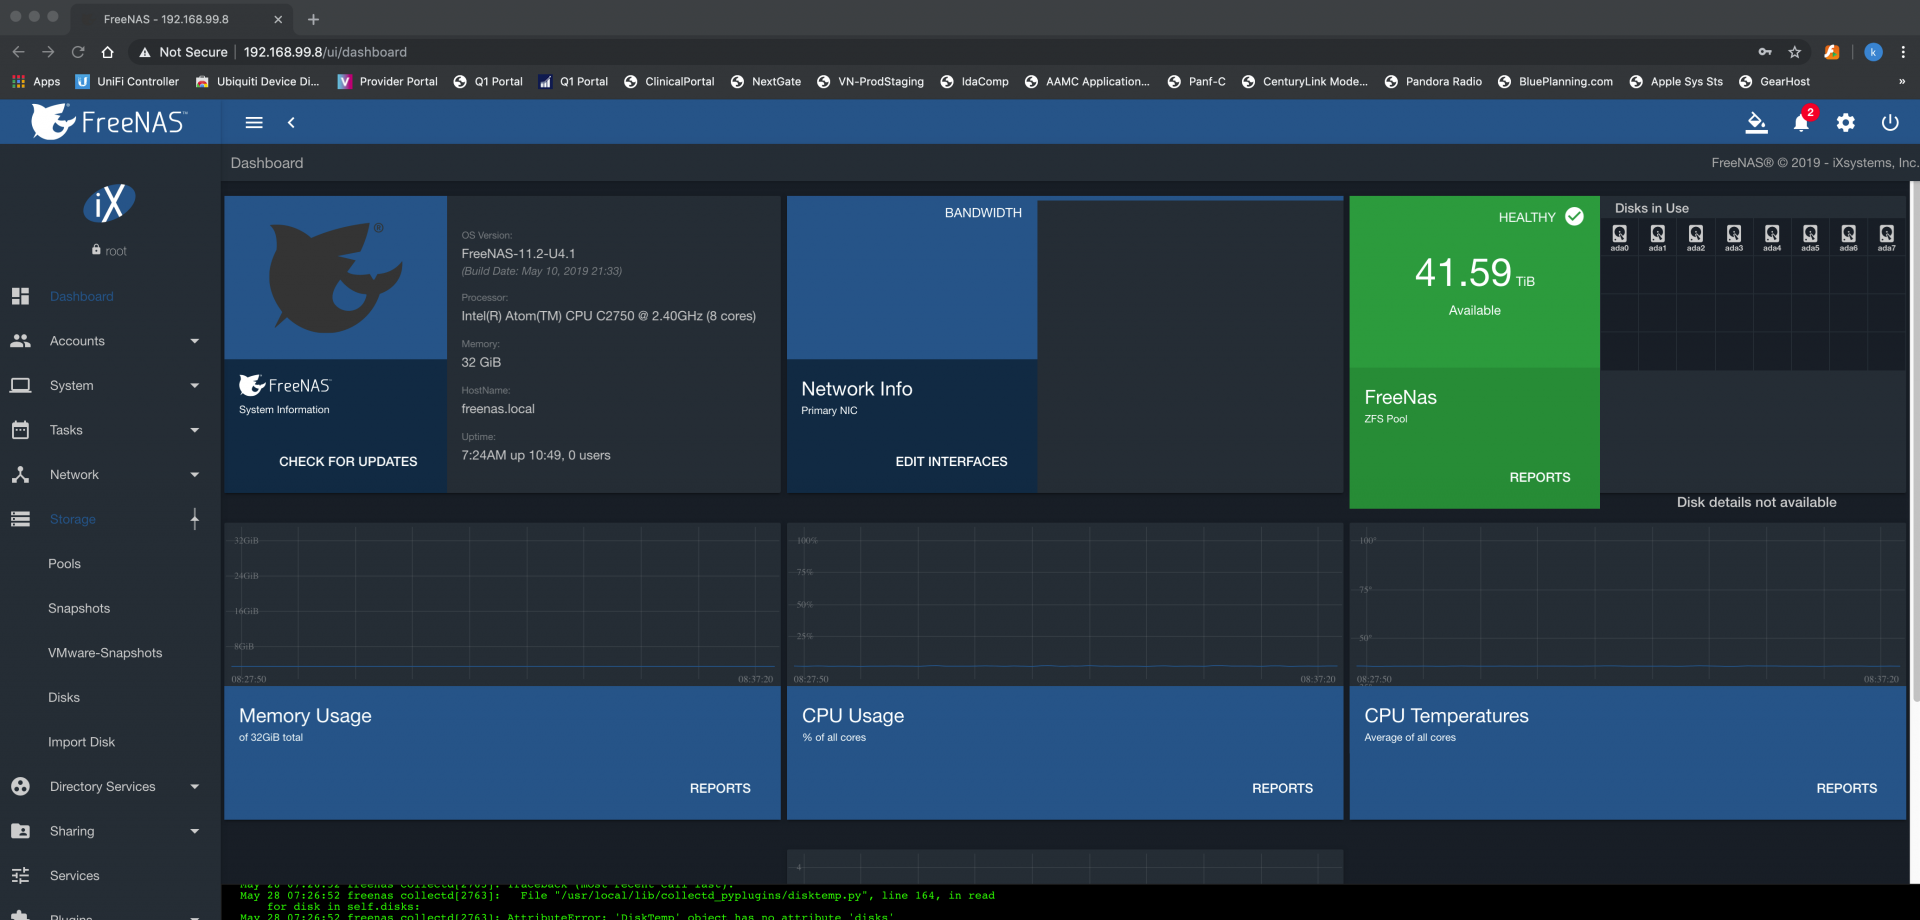This screenshot has height=920, width=1920.
Task: Open the Provider Portal bookmark
Action: coord(388,82)
